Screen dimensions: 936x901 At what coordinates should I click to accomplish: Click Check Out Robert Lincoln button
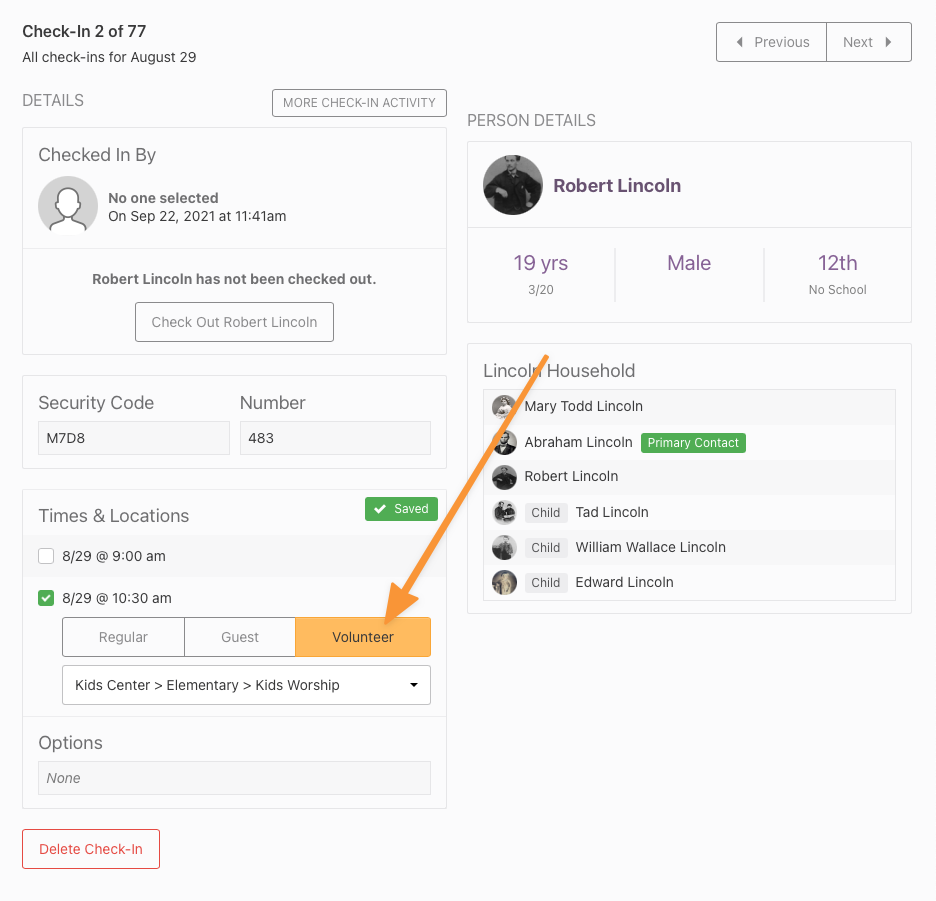click(x=235, y=322)
